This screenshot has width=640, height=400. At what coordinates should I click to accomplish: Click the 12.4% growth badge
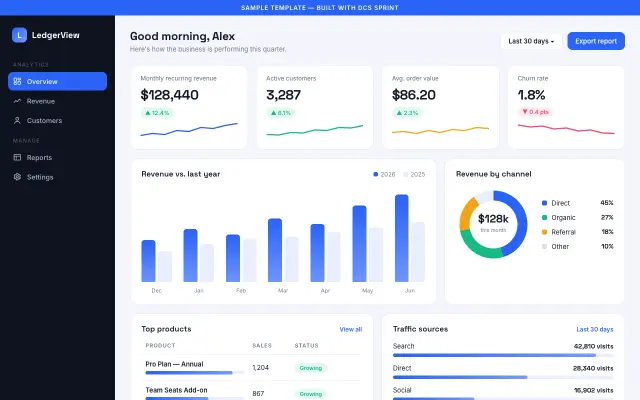[157, 113]
